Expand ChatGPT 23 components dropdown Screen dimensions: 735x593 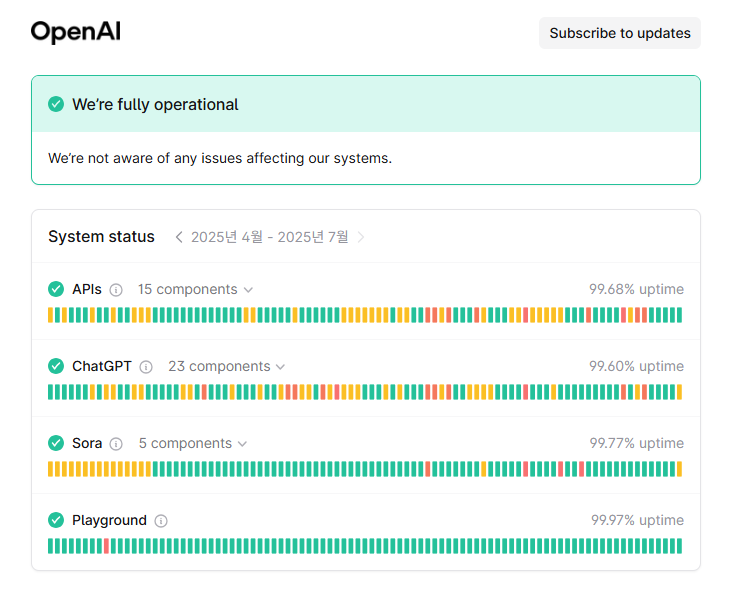(x=226, y=367)
